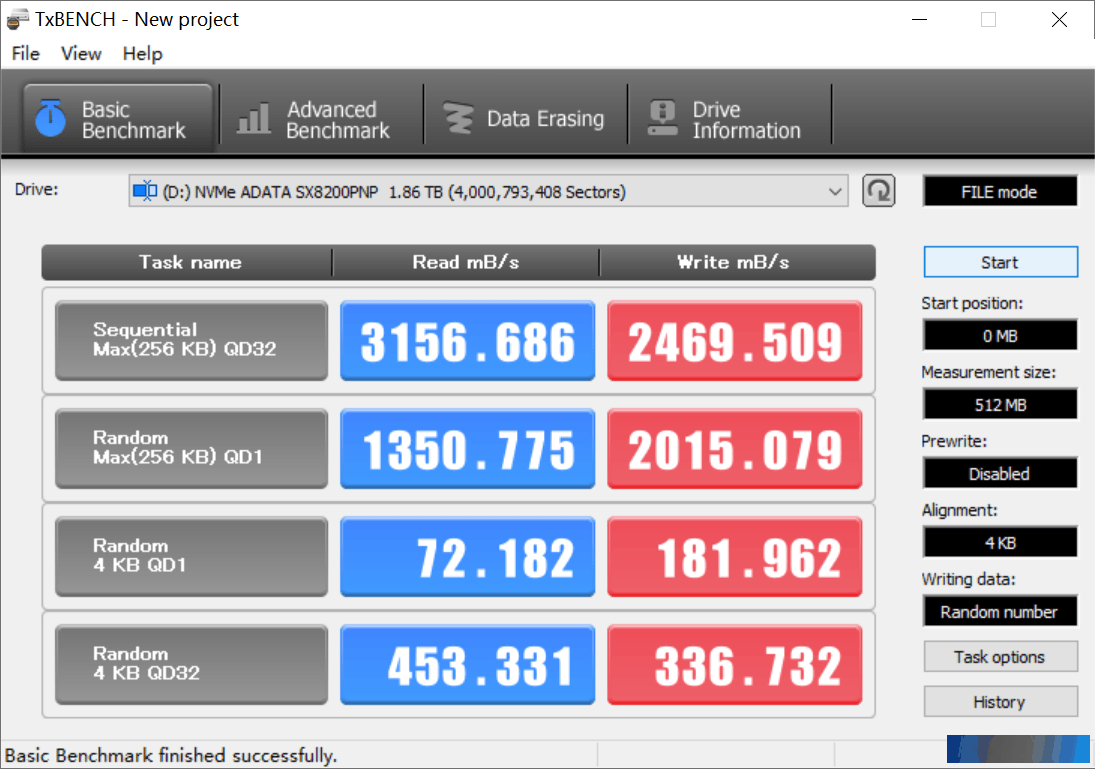The height and width of the screenshot is (769, 1095).
Task: Click the read value 1350.775
Action: tap(467, 448)
